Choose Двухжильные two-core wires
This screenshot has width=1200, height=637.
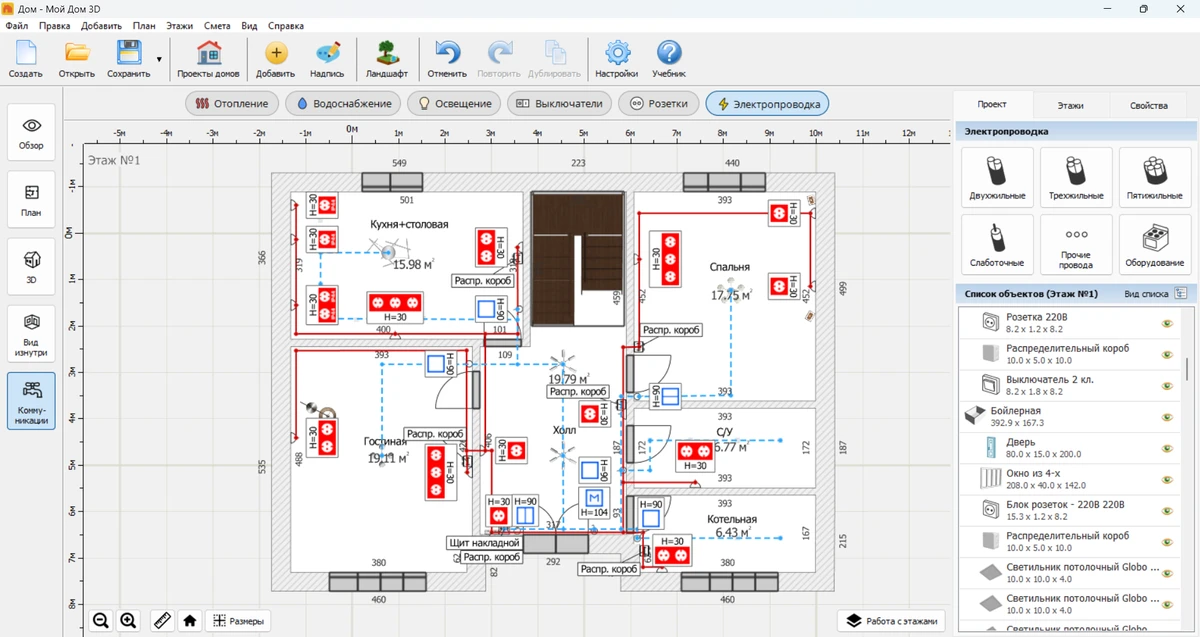pyautogui.click(x=996, y=177)
